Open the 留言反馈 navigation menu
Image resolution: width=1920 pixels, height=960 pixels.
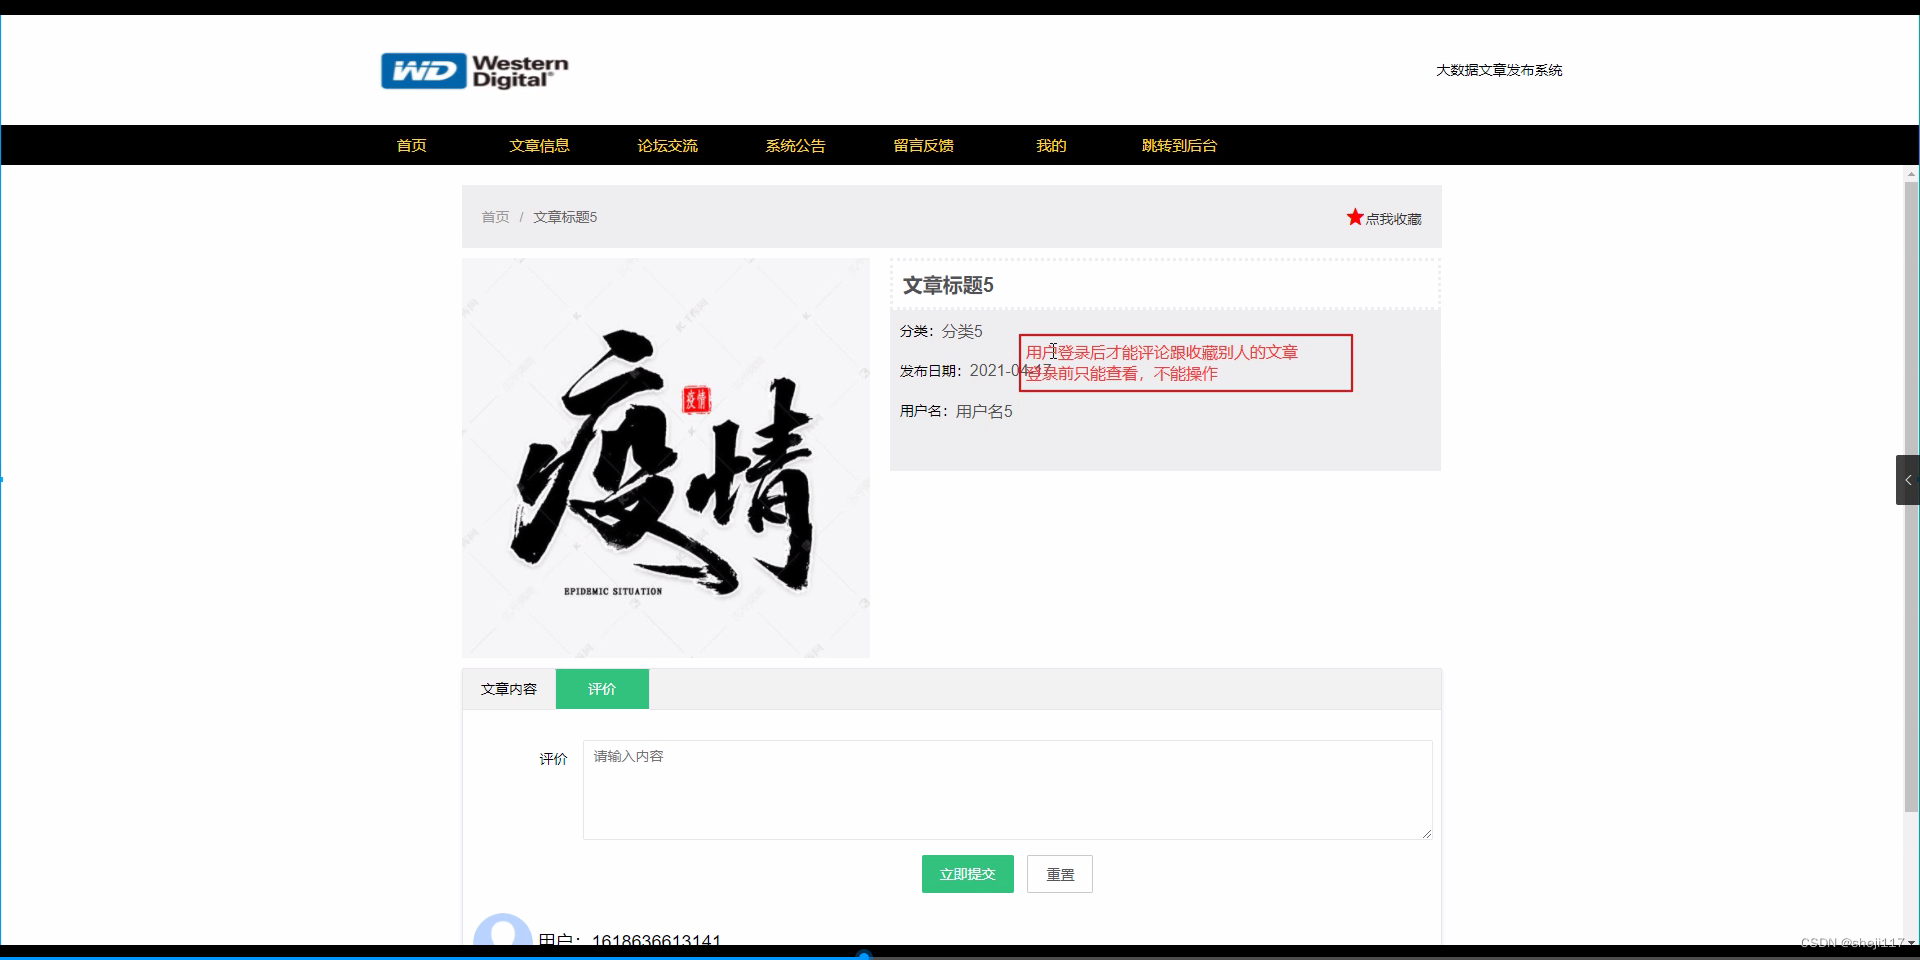(923, 145)
